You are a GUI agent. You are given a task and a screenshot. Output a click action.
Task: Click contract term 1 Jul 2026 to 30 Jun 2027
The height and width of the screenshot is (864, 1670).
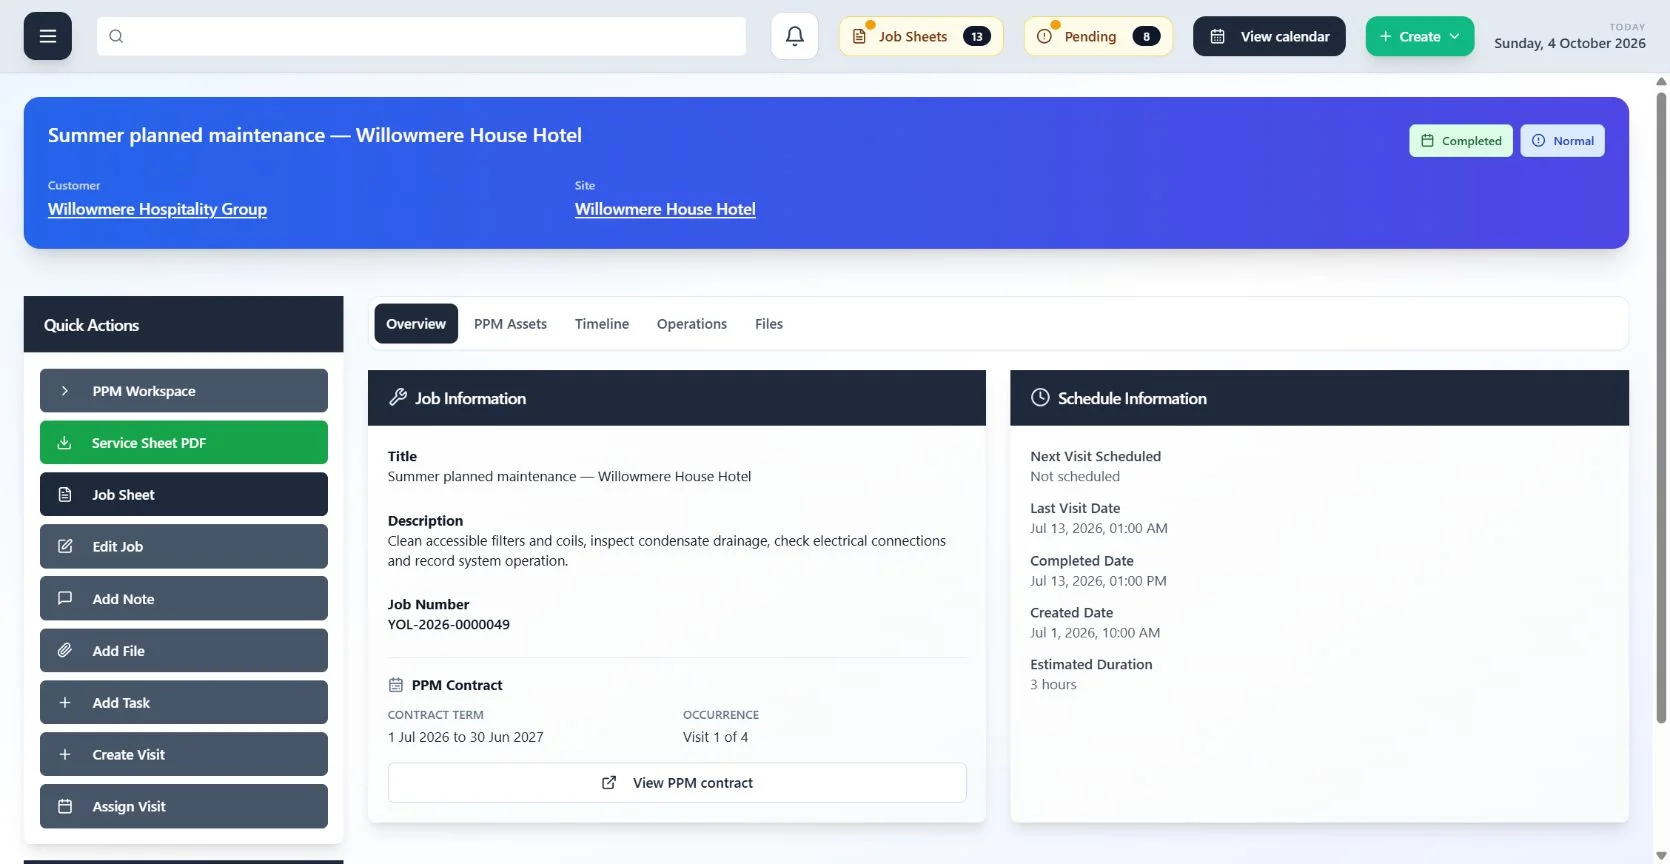[466, 737]
